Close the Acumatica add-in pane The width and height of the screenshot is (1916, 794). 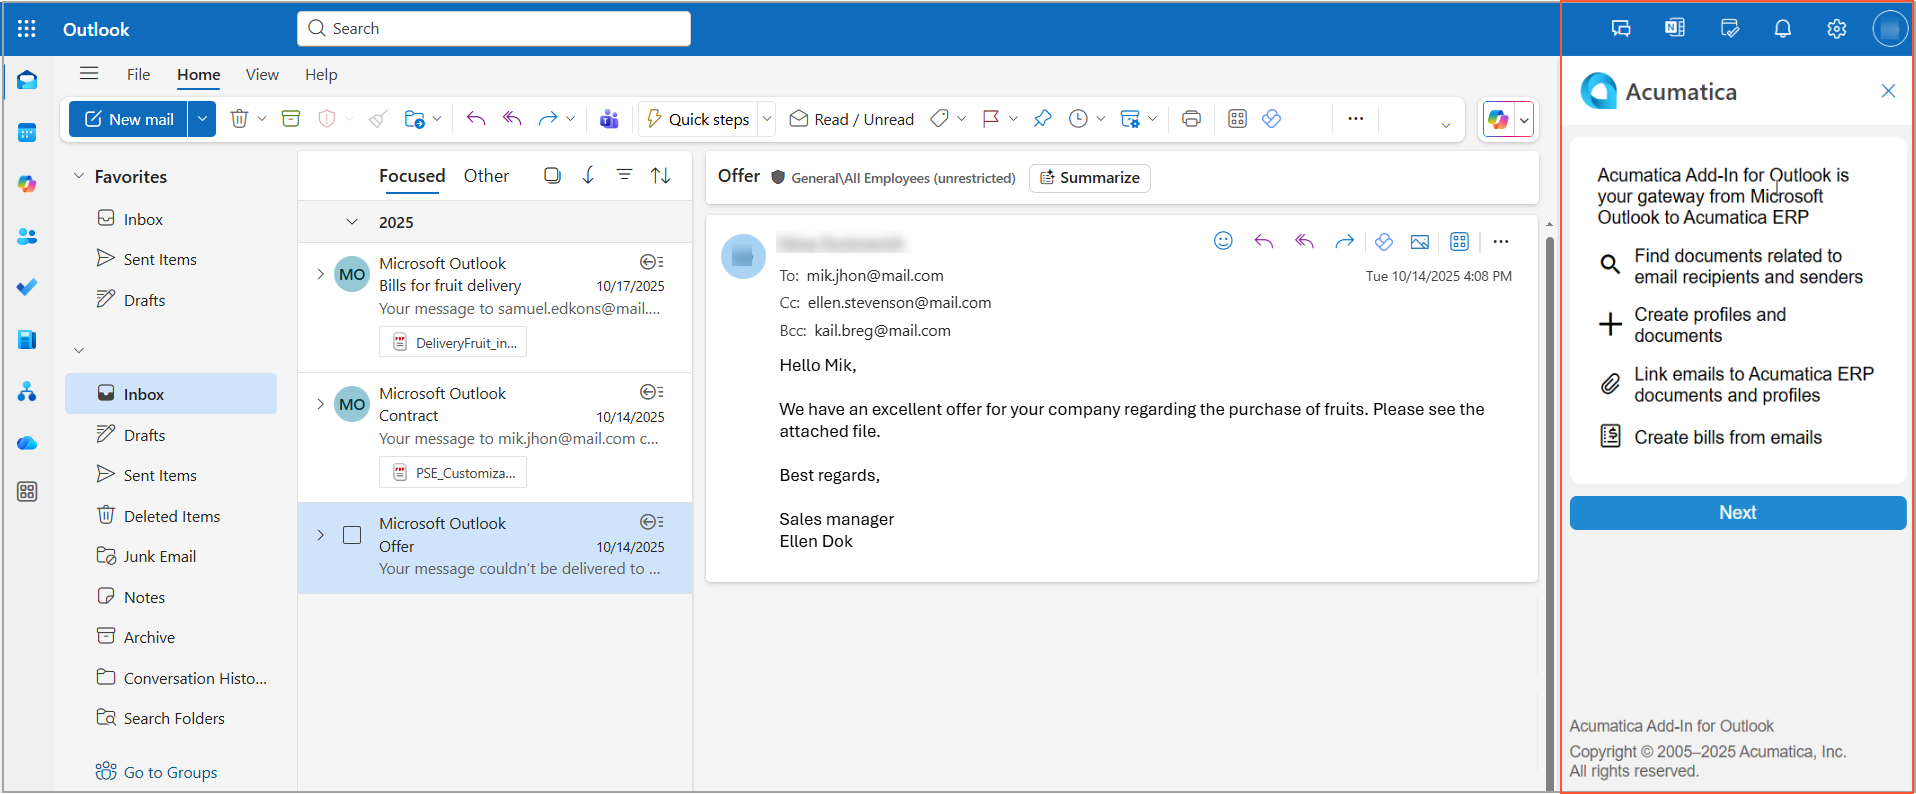[x=1888, y=91]
